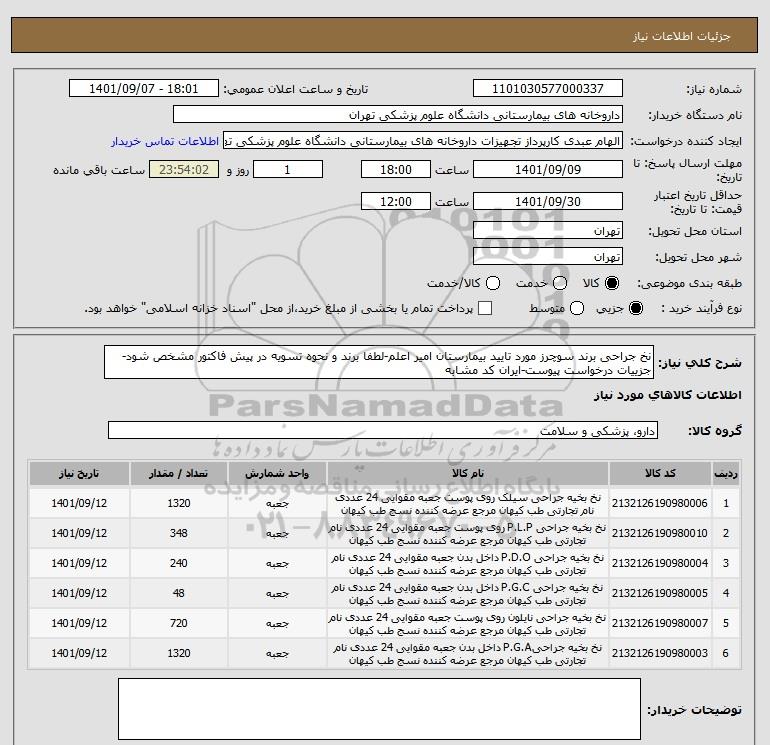Click quantity 1320 in row 6
770x745 pixels.
178,653
